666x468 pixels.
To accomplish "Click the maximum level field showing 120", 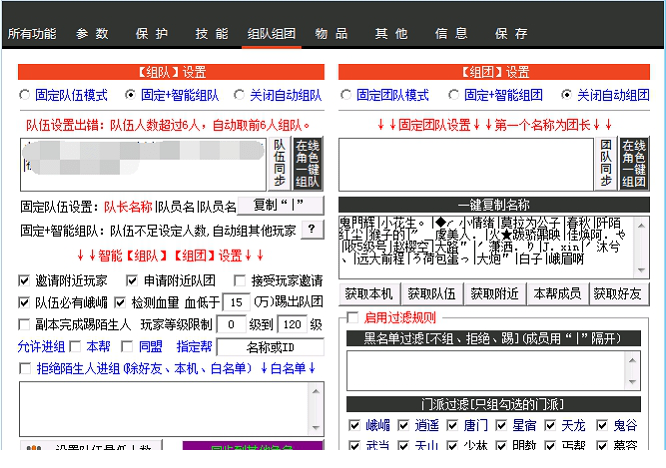I will coord(292,325).
